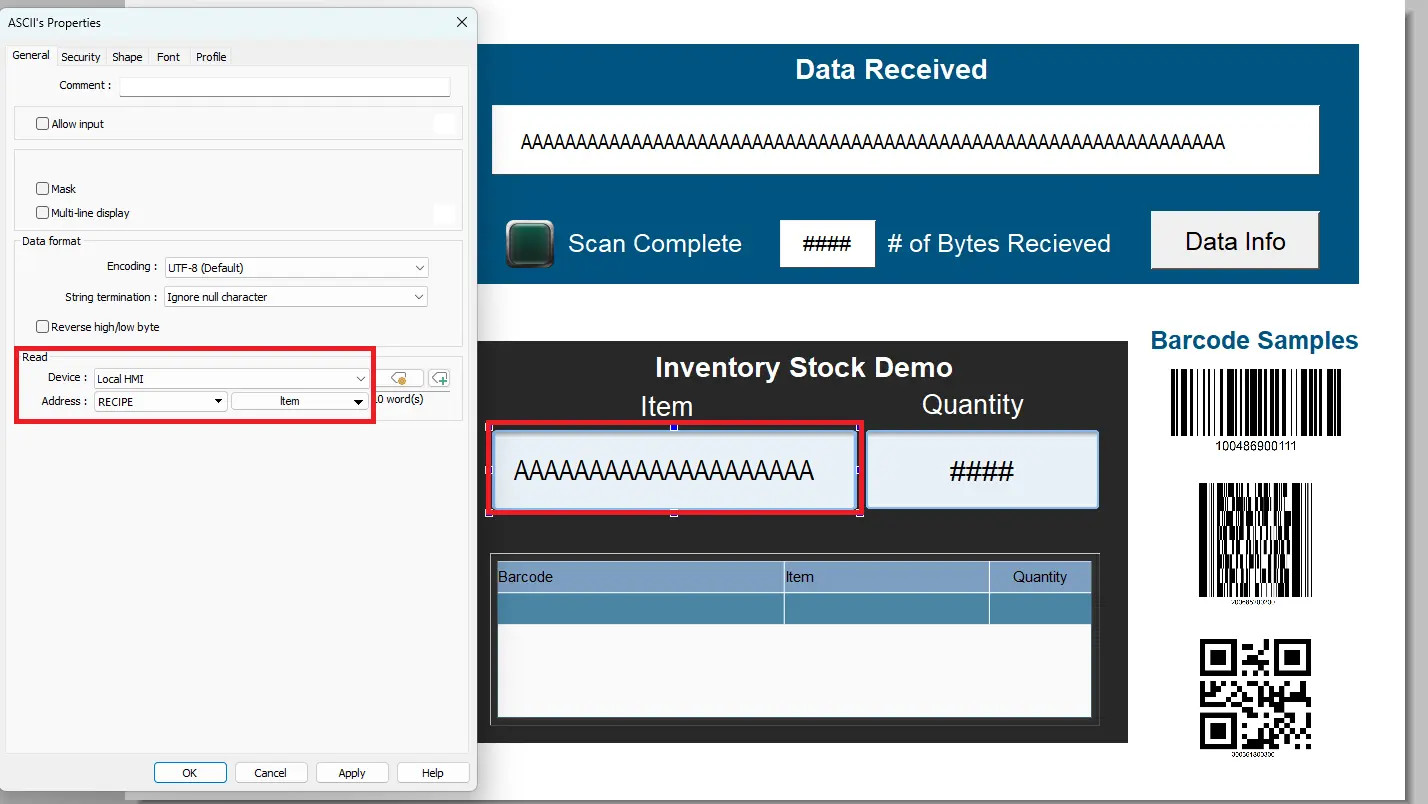This screenshot has height=804, width=1428.
Task: Click the green Scan Complete lamp
Action: pos(530,243)
